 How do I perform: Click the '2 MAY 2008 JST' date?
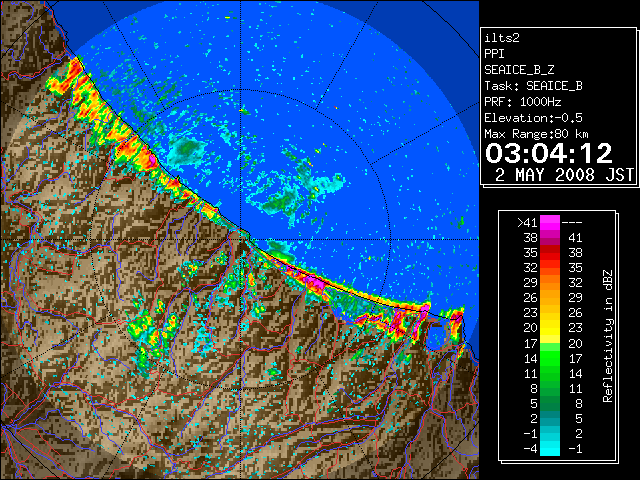(564, 175)
